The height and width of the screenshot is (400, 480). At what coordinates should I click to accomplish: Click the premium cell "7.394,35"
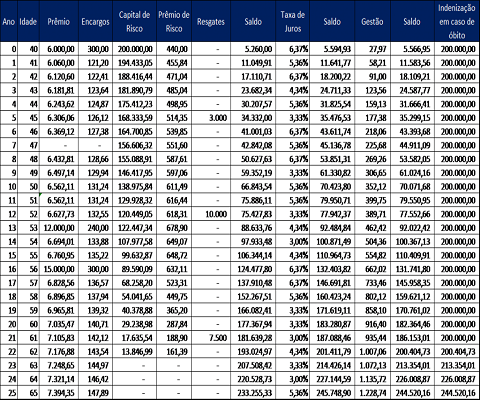(61, 393)
